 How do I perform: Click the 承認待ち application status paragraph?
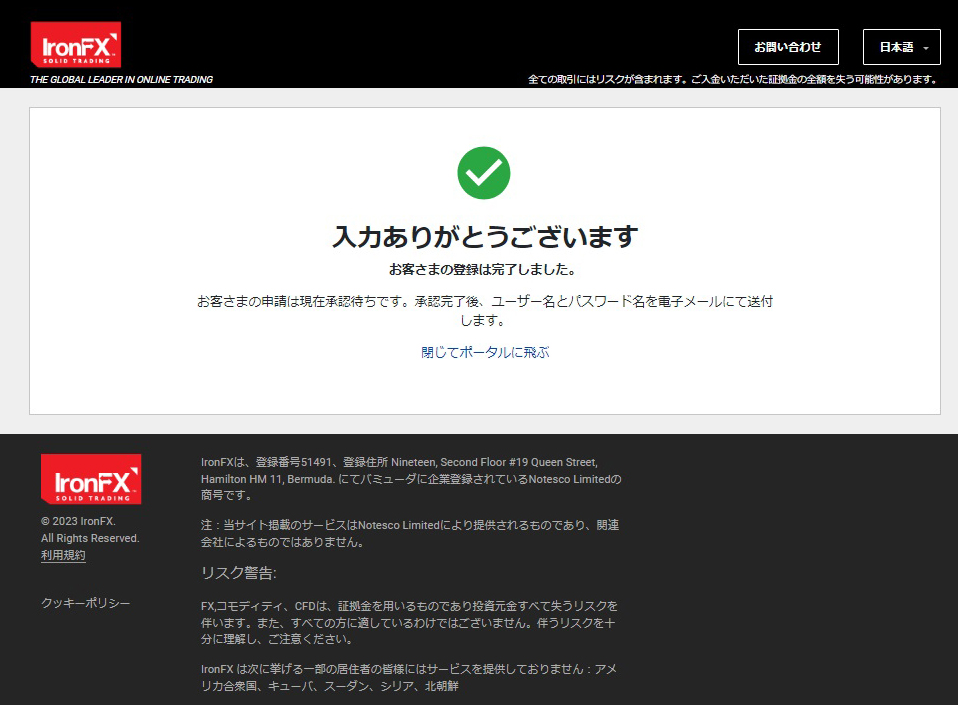[484, 310]
